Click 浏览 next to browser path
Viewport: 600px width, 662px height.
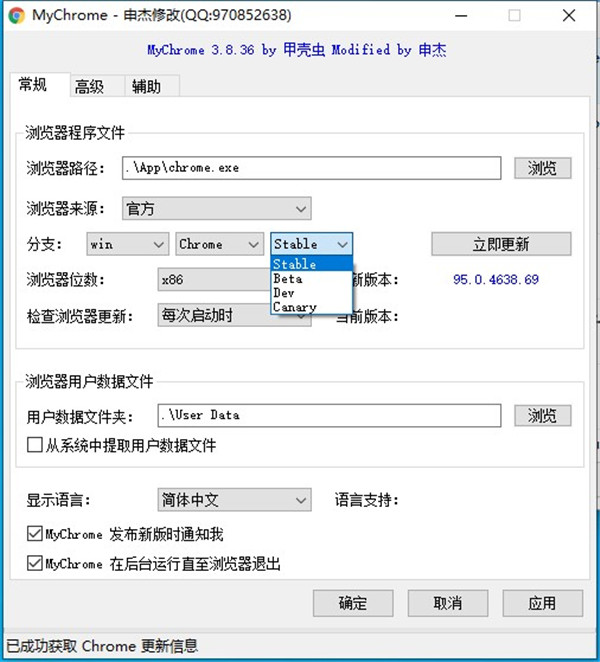543,168
